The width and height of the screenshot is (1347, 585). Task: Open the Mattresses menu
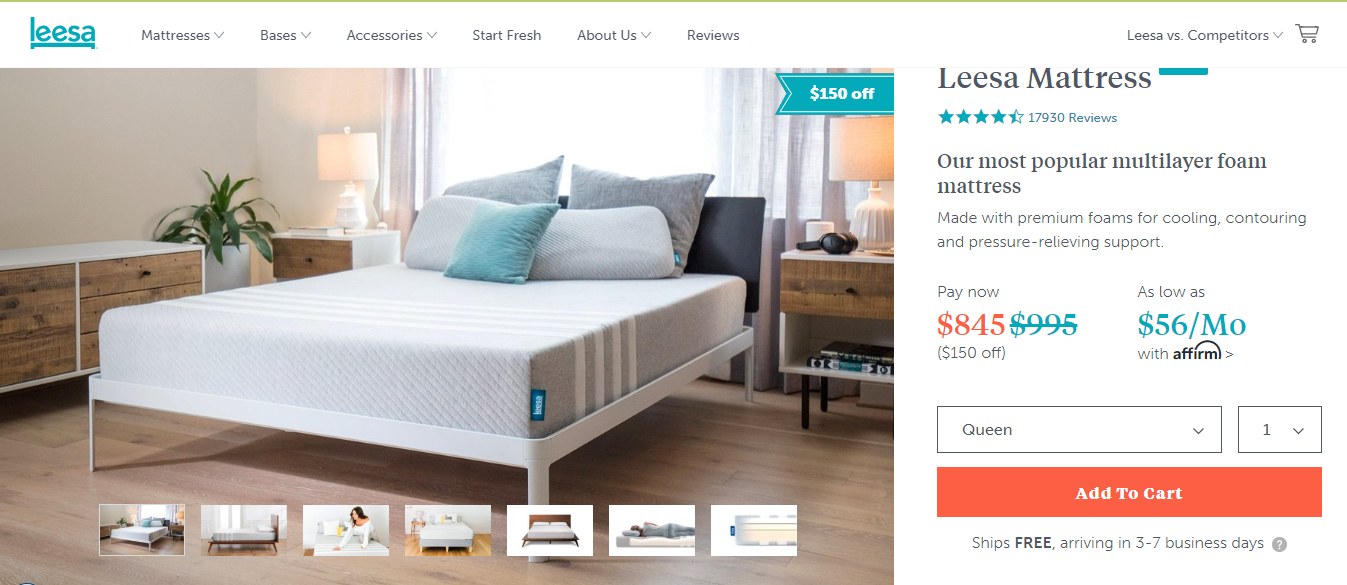182,35
